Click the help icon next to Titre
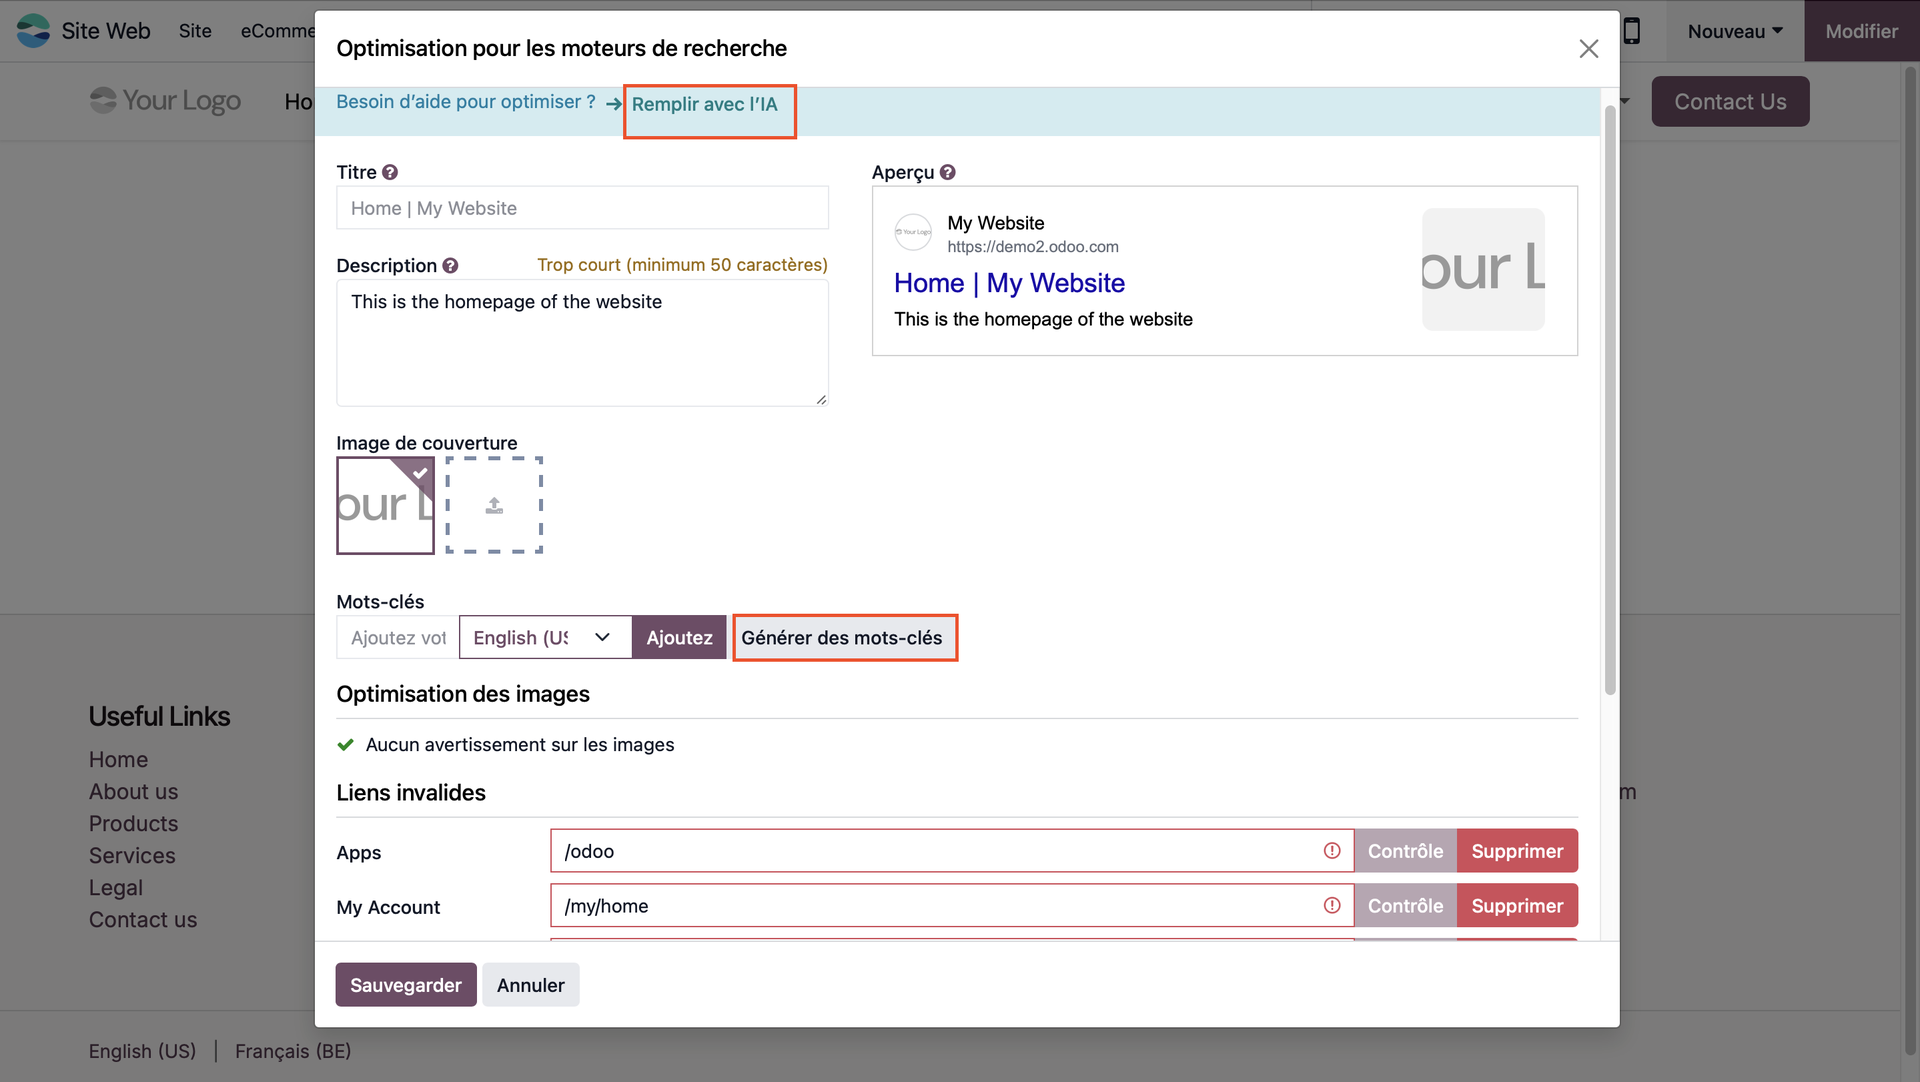The height and width of the screenshot is (1082, 1920). (390, 172)
